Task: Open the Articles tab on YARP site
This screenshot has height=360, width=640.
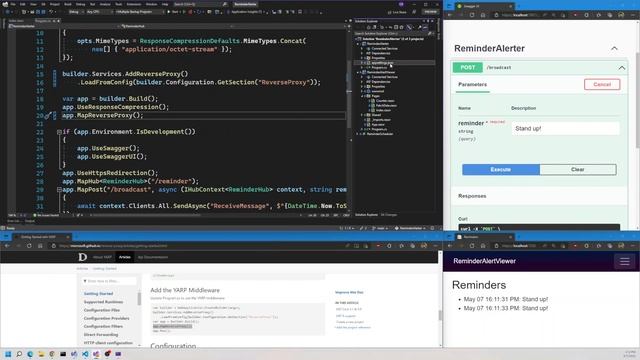Action: 124,257
